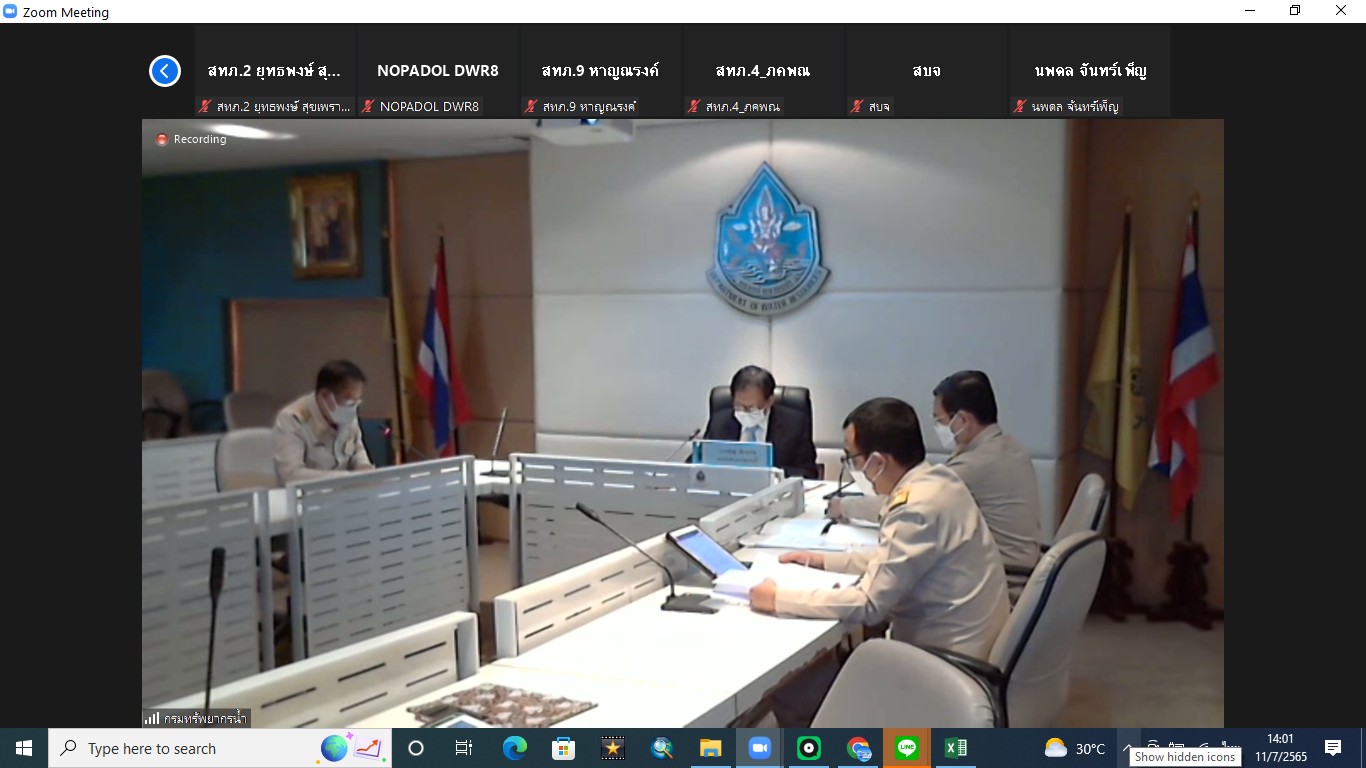Click the signal strength icon by กรมทรัพยากรน้ำ
Image resolution: width=1366 pixels, height=768 pixels.
152,718
